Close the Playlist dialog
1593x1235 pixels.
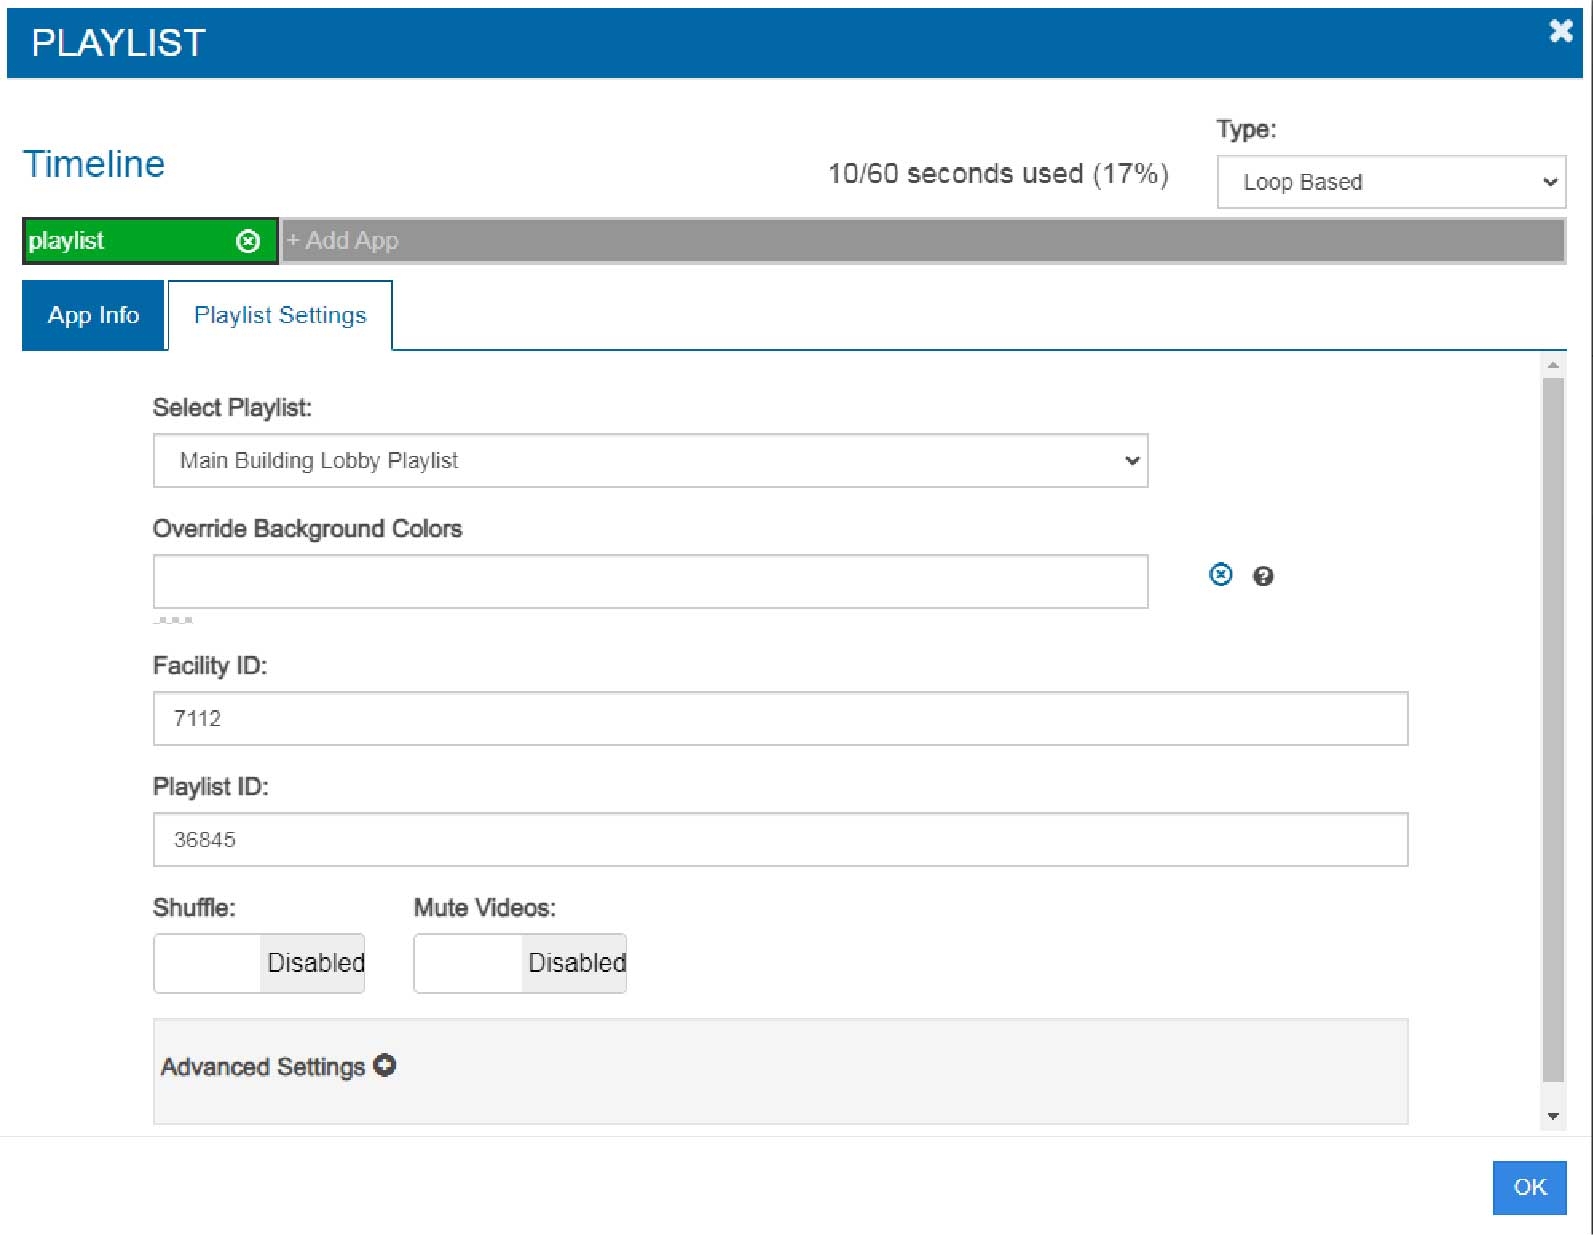click(1560, 32)
